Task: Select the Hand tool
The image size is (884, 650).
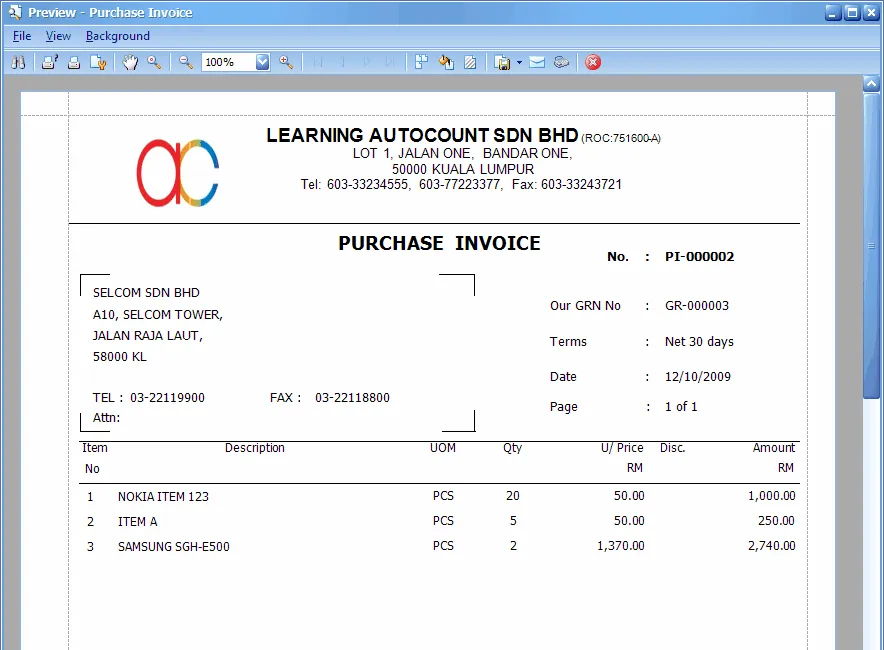Action: coord(130,62)
